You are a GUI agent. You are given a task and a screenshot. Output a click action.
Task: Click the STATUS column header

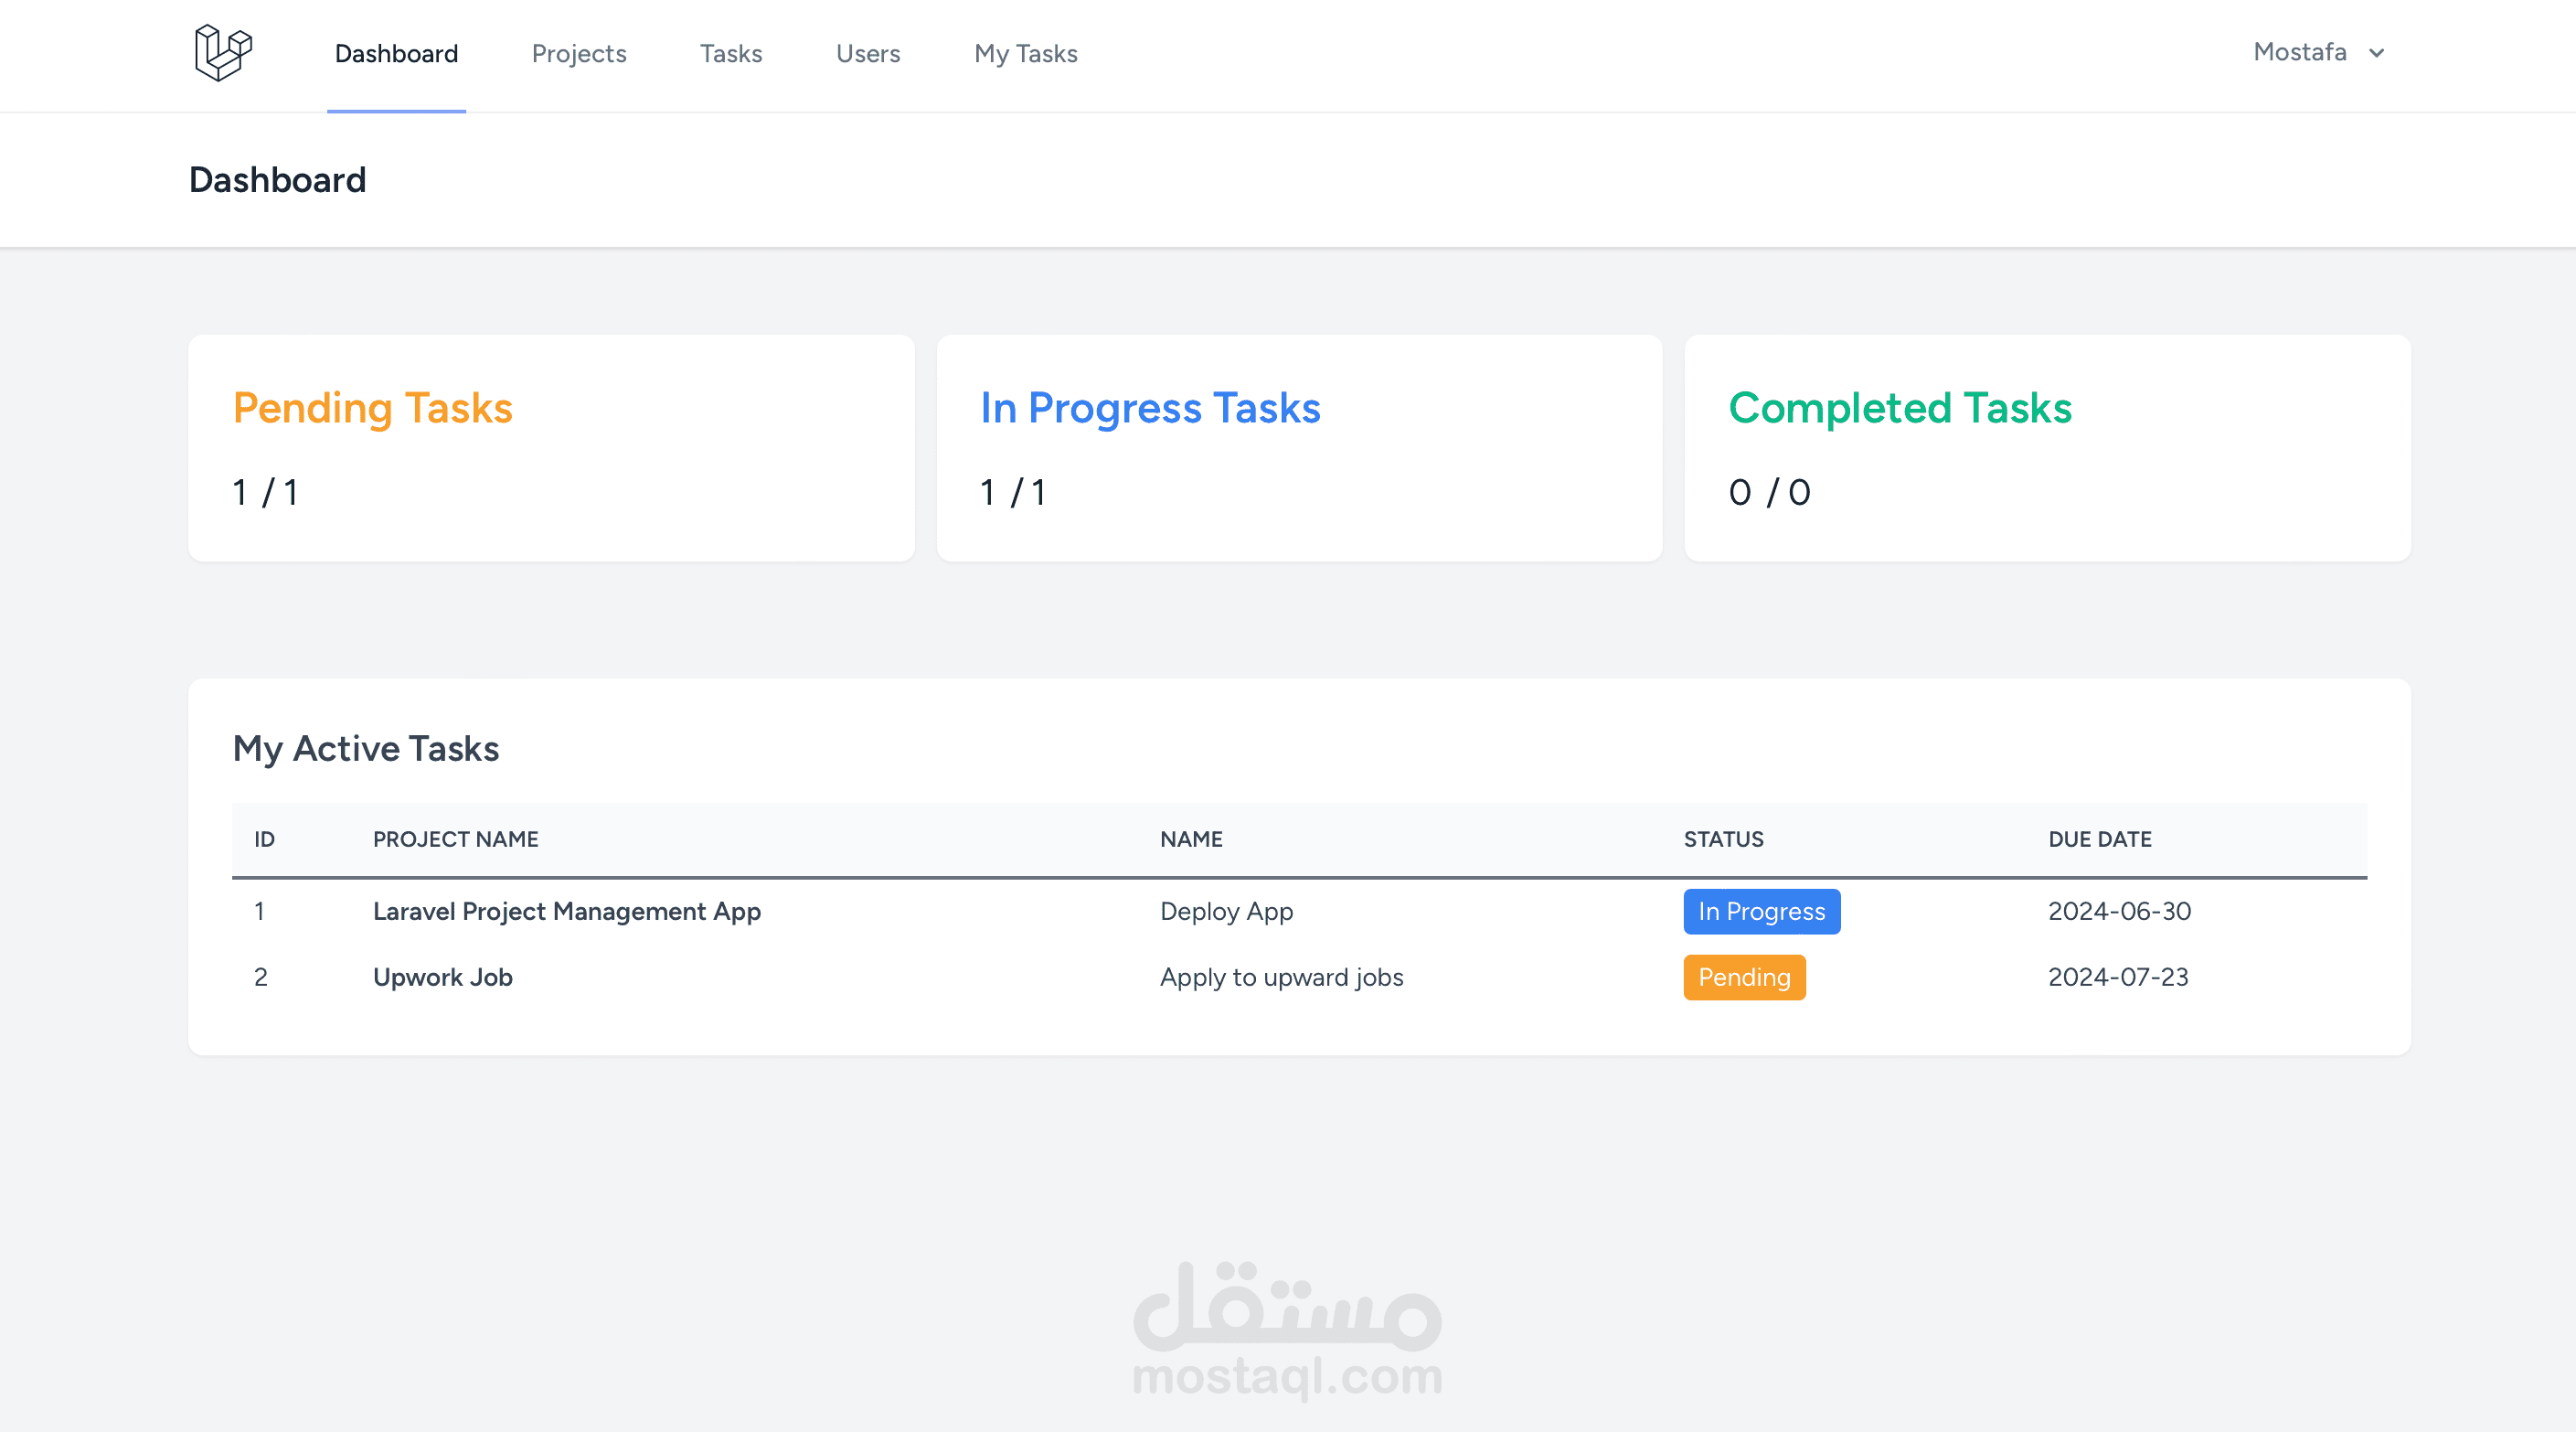pos(1723,839)
